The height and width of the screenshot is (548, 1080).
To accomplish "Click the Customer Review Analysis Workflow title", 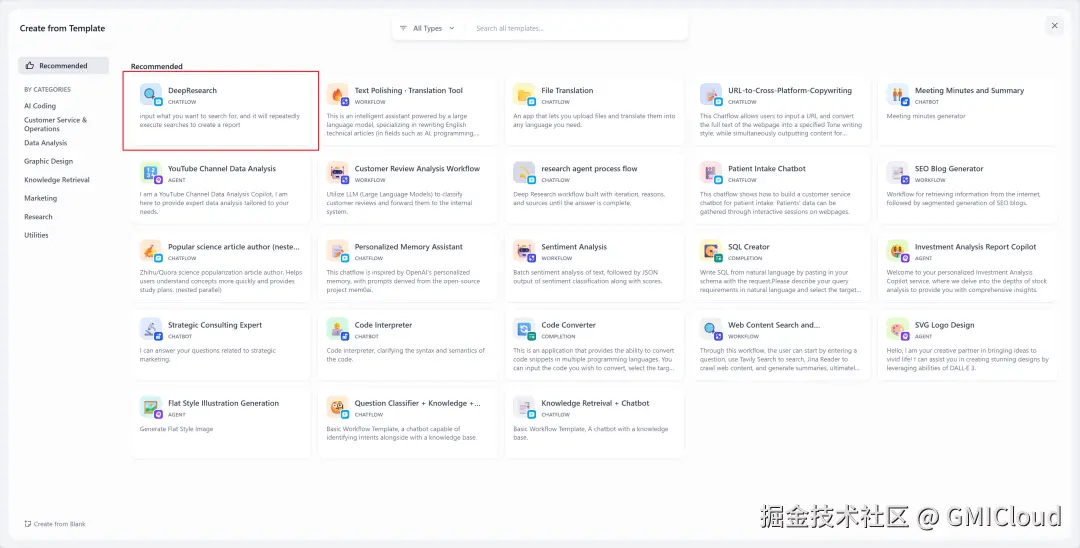I will [x=417, y=169].
